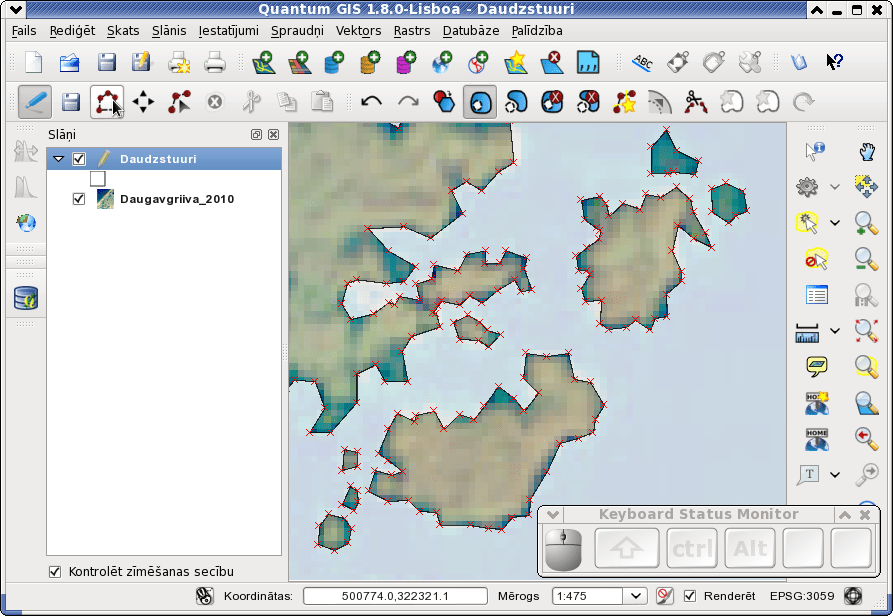Click Add Raster Layer icon
The width and height of the screenshot is (893, 616).
pyautogui.click(x=300, y=62)
